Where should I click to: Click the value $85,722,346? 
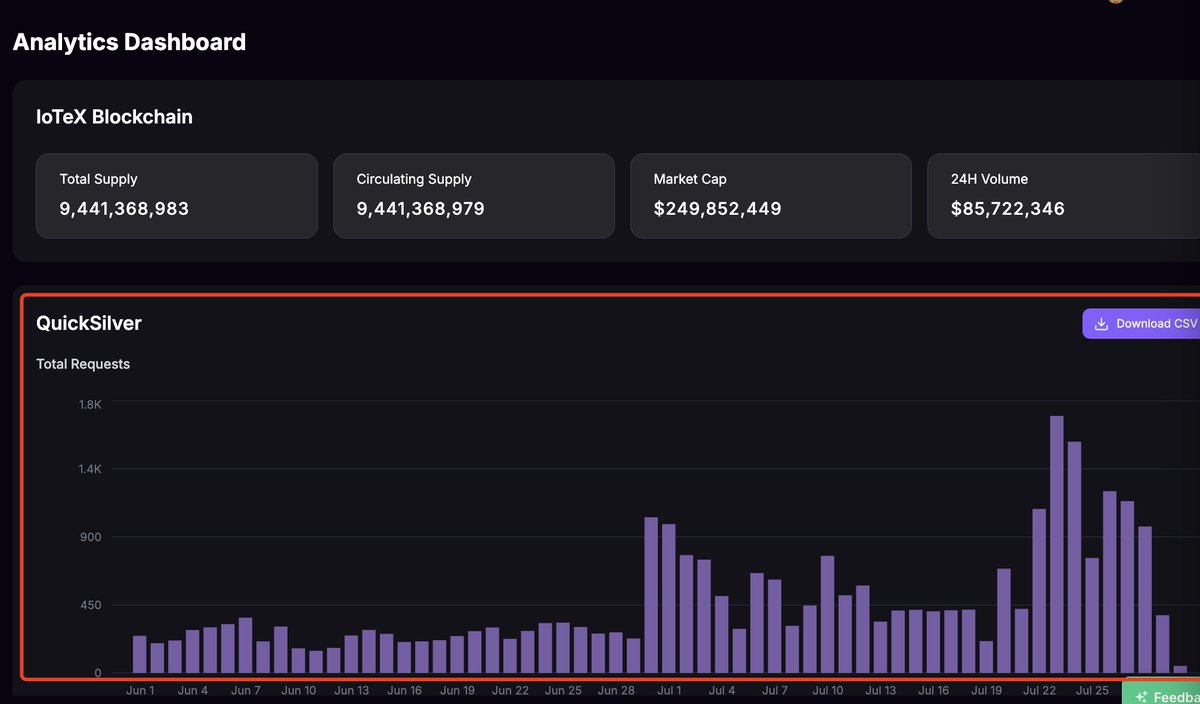(1008, 209)
